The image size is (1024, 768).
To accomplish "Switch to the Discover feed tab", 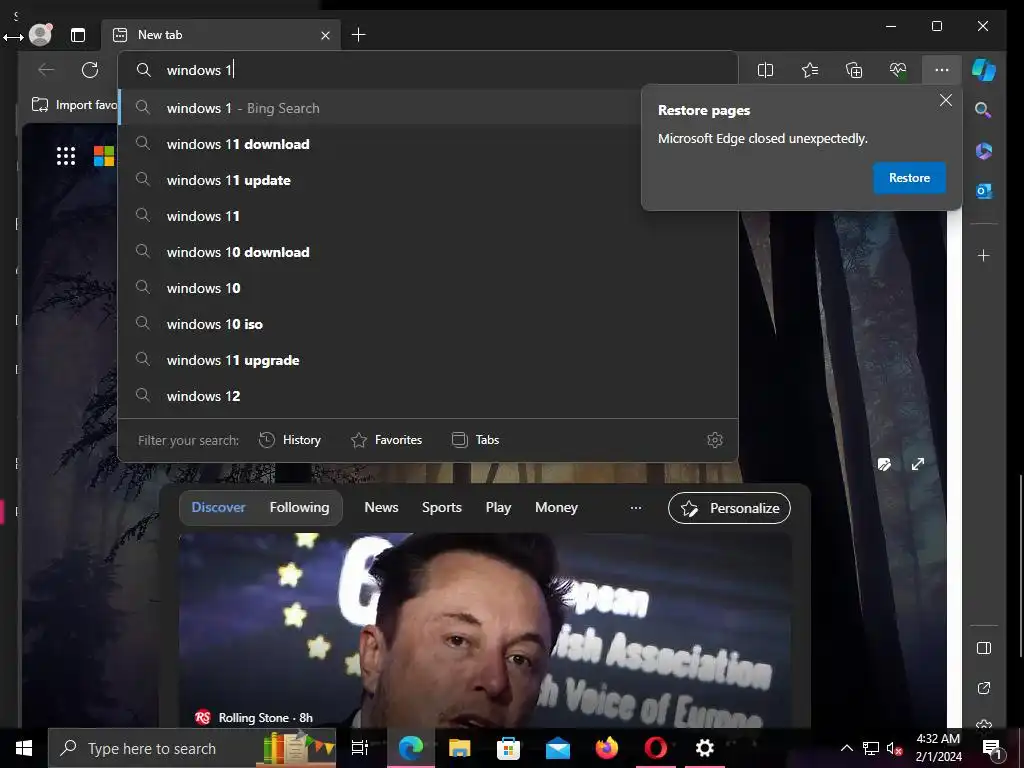I will (218, 507).
